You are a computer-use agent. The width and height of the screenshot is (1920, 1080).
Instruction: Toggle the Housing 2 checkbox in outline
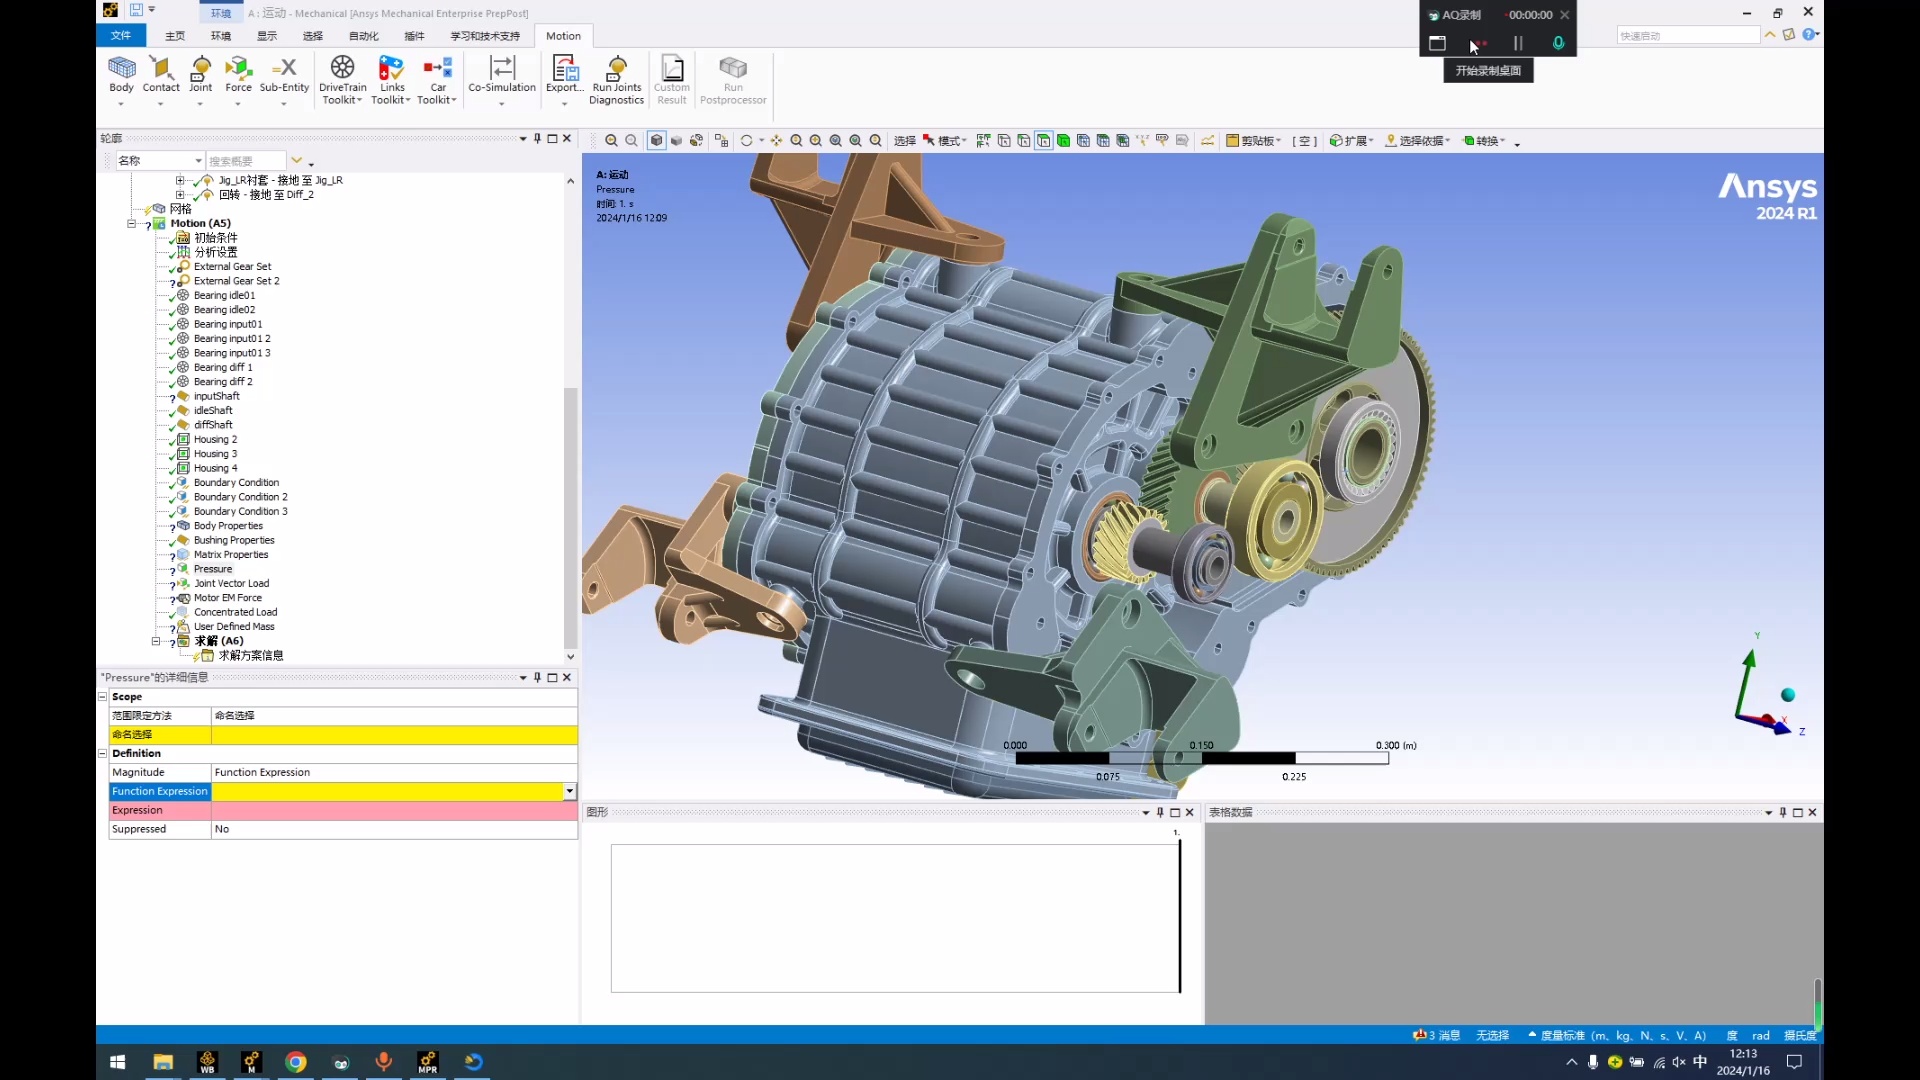click(174, 439)
